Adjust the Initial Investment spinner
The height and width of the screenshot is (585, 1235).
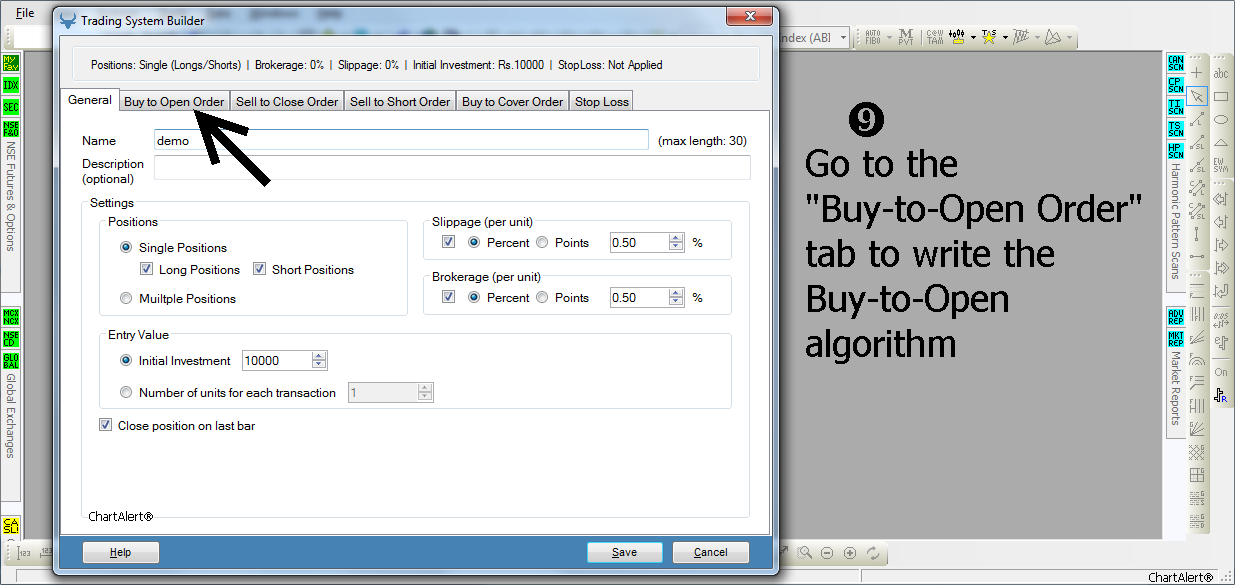[319, 361]
